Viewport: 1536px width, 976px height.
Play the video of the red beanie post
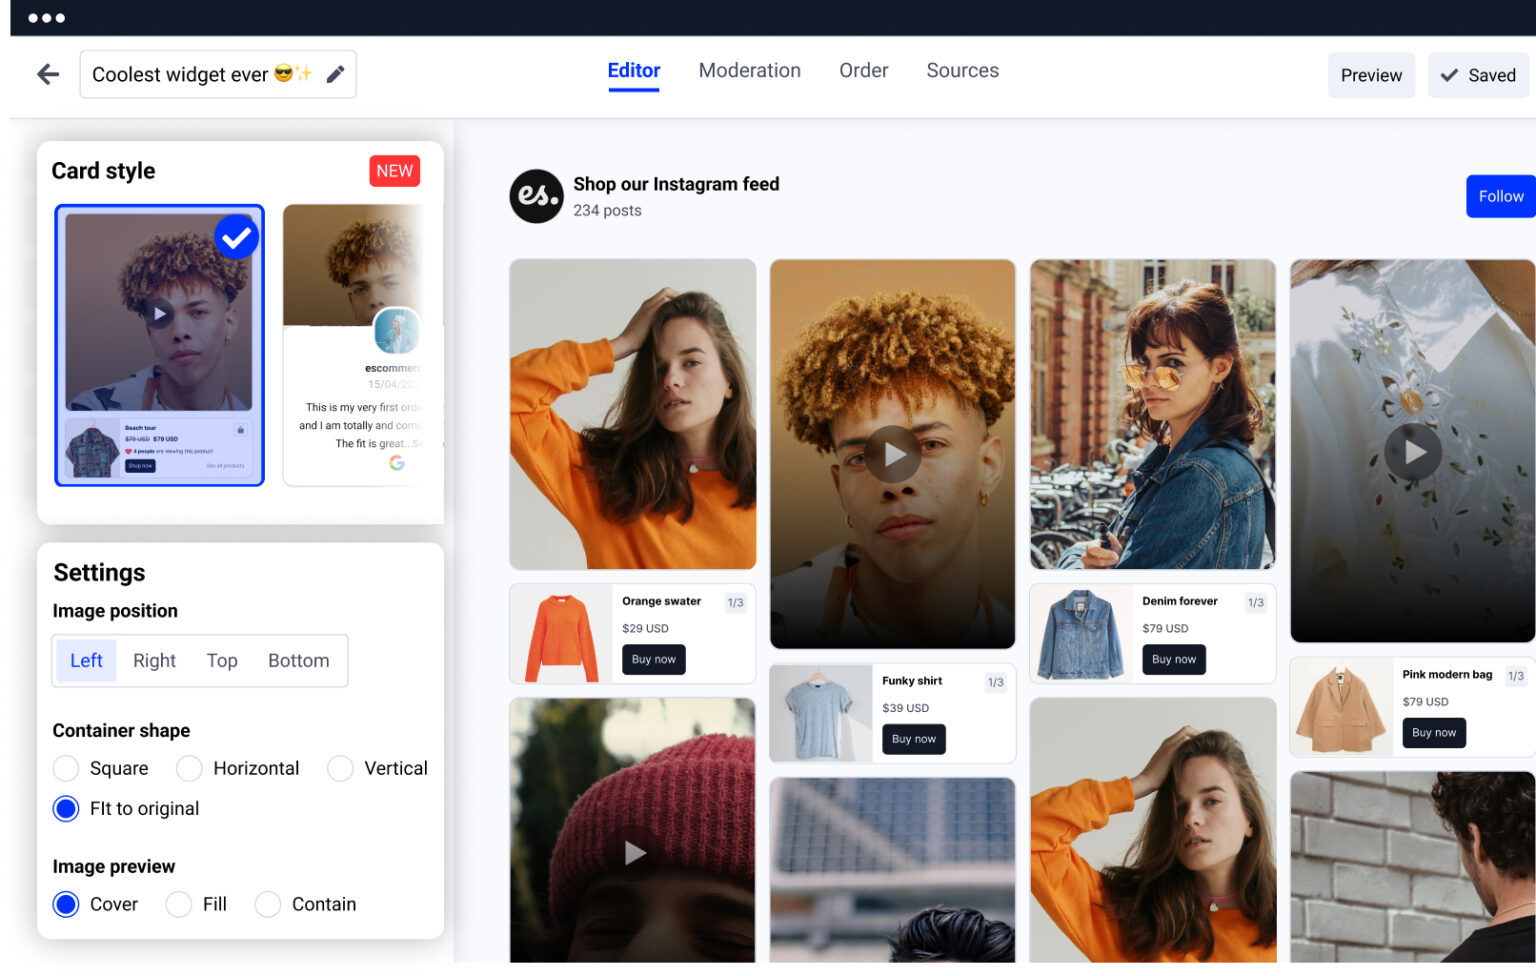[632, 854]
